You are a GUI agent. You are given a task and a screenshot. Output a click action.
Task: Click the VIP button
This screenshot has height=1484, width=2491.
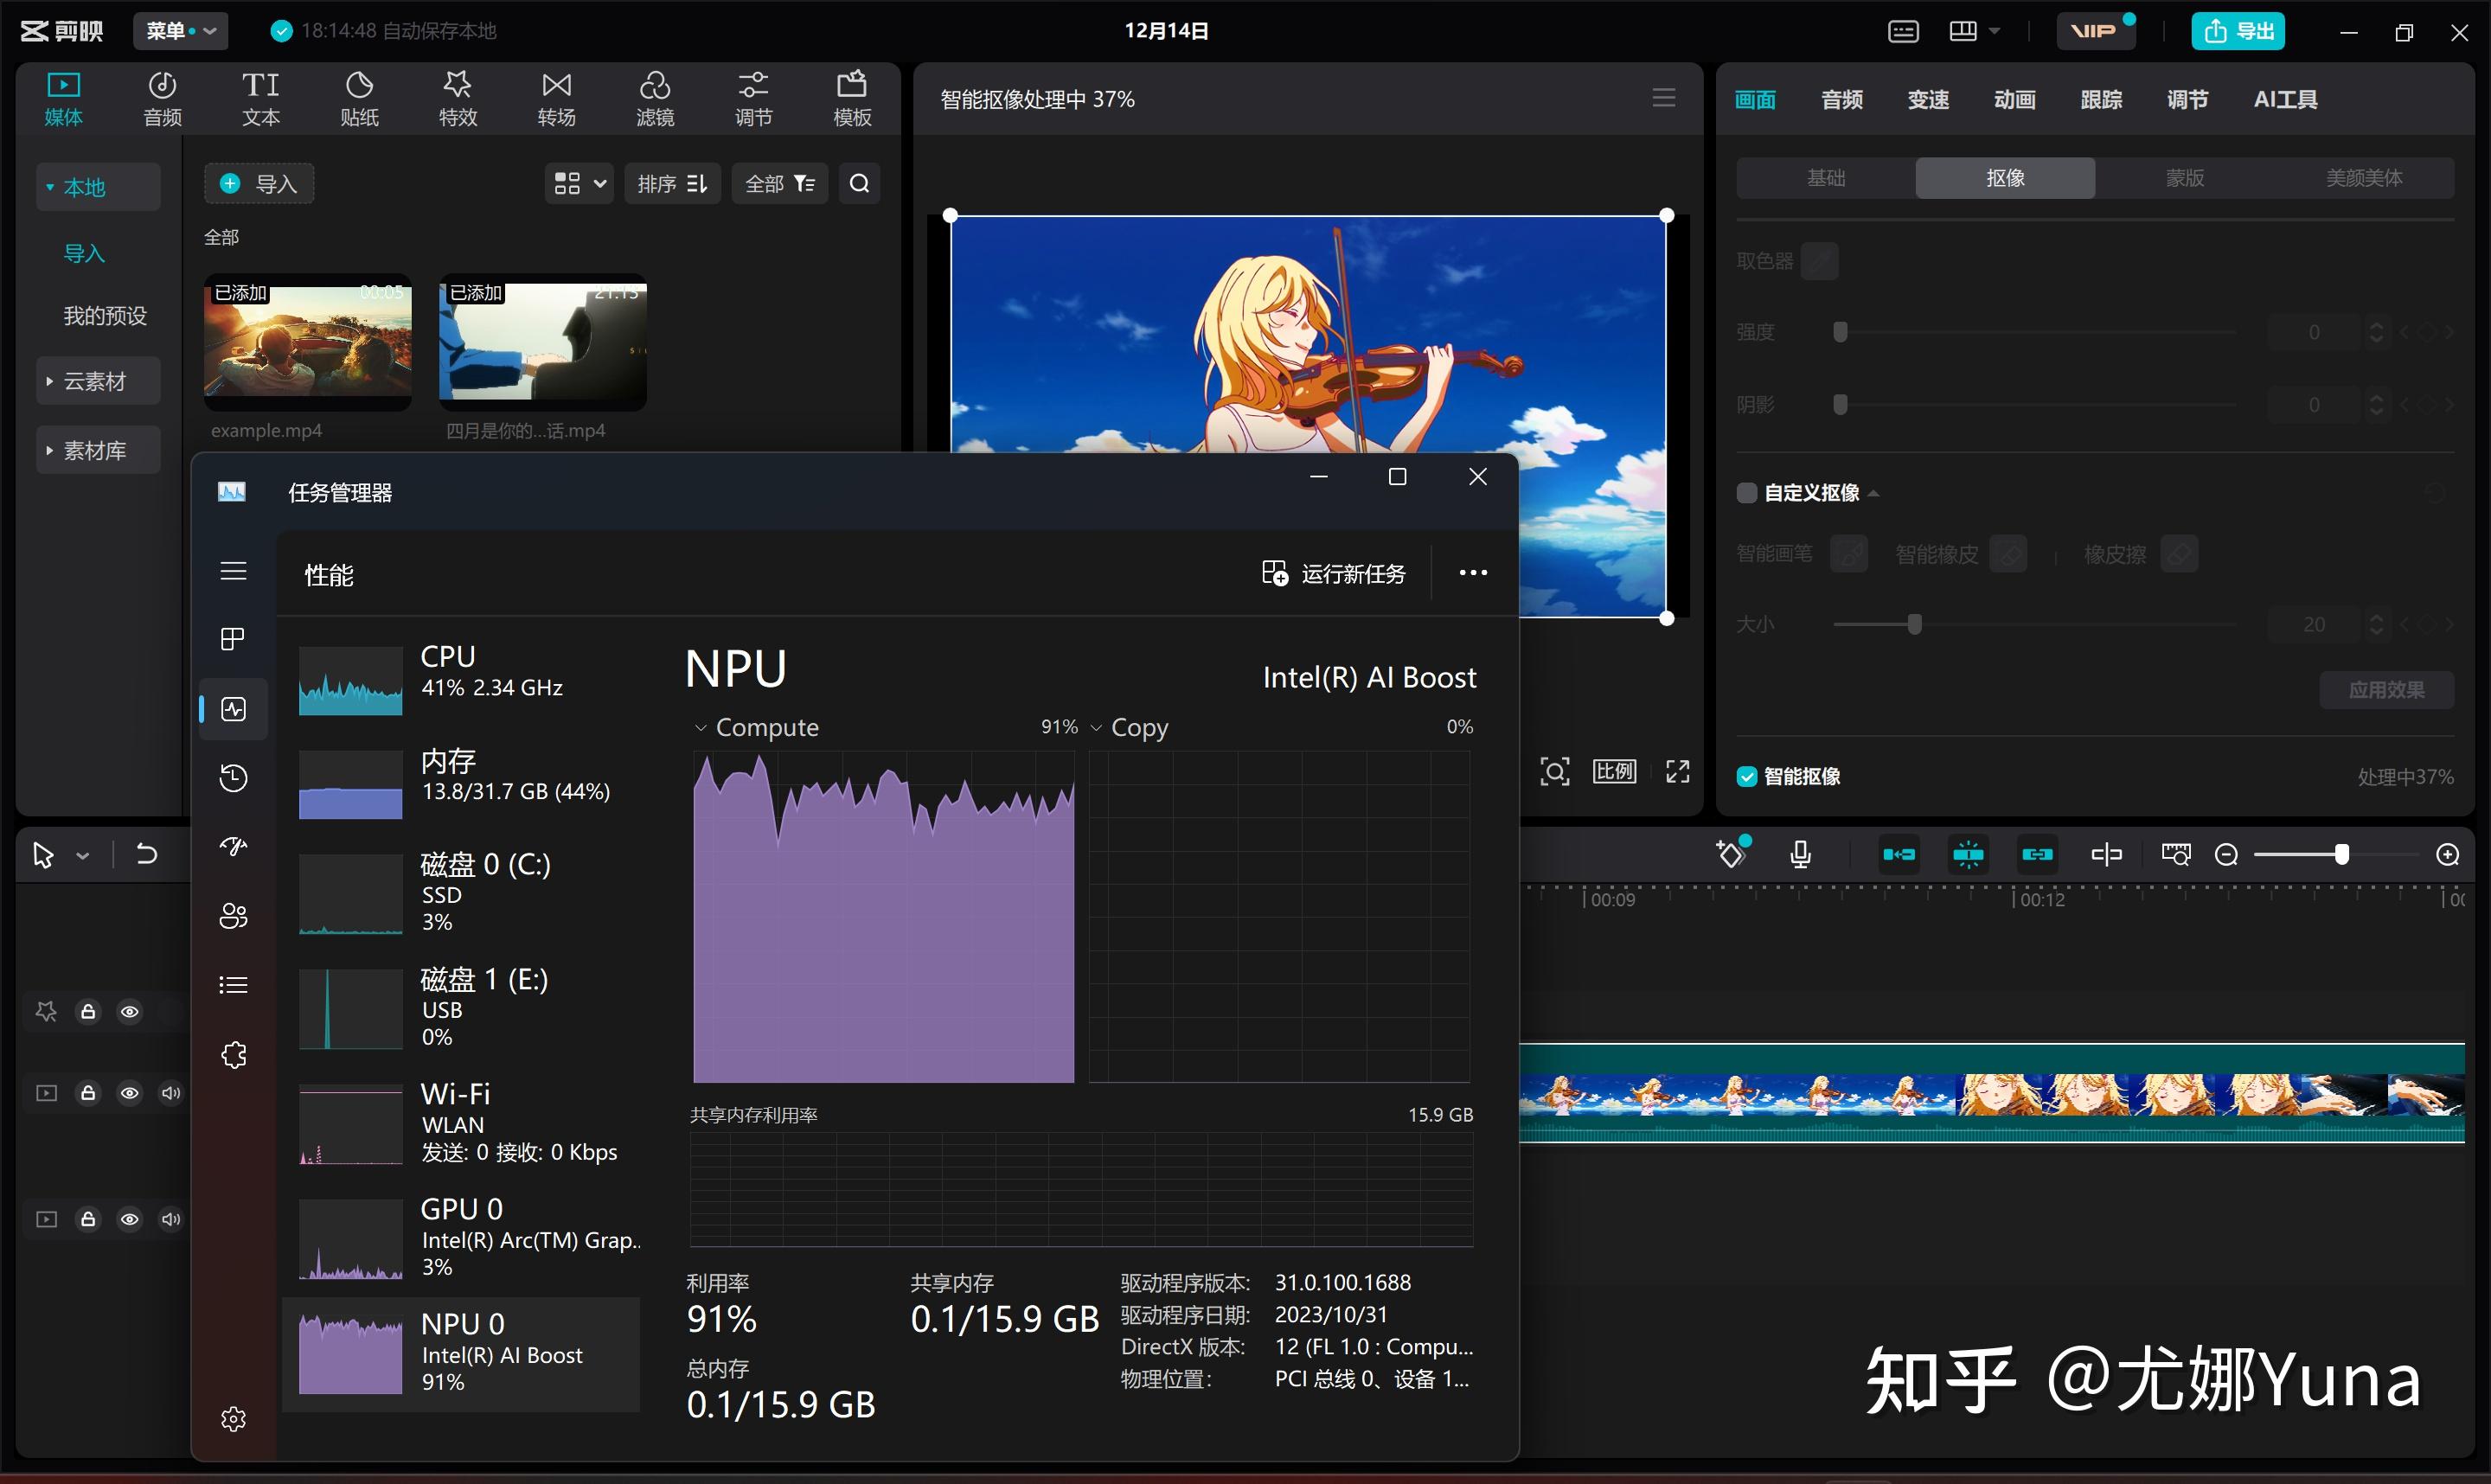point(2095,31)
